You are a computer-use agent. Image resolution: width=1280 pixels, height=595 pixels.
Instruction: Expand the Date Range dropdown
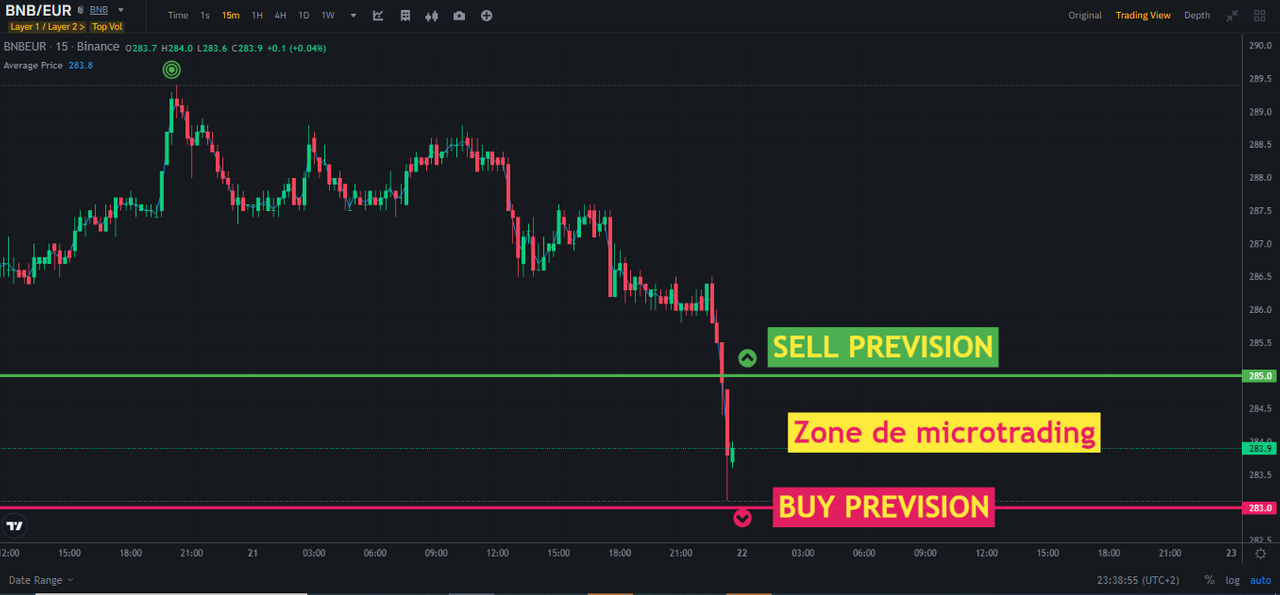(41, 580)
